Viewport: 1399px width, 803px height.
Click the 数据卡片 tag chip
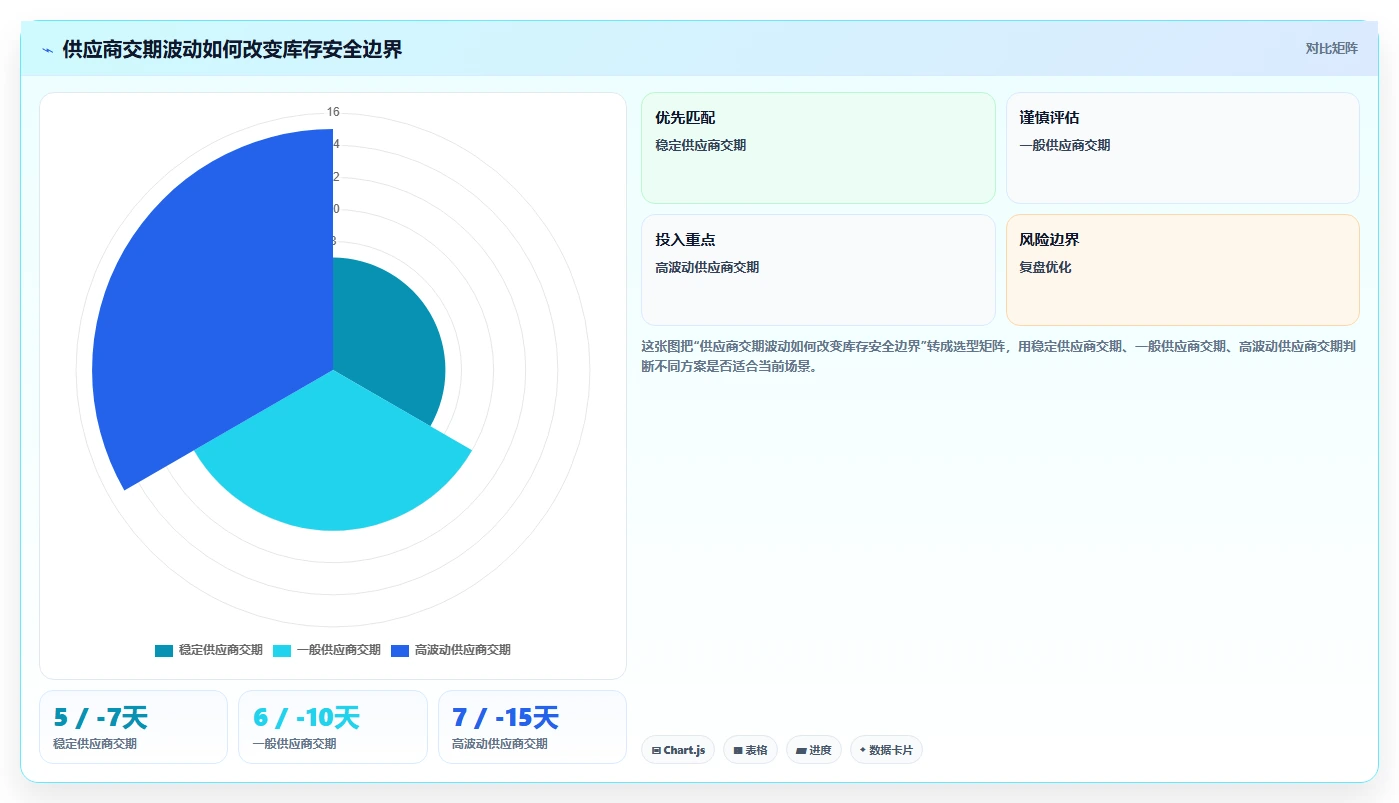point(886,750)
